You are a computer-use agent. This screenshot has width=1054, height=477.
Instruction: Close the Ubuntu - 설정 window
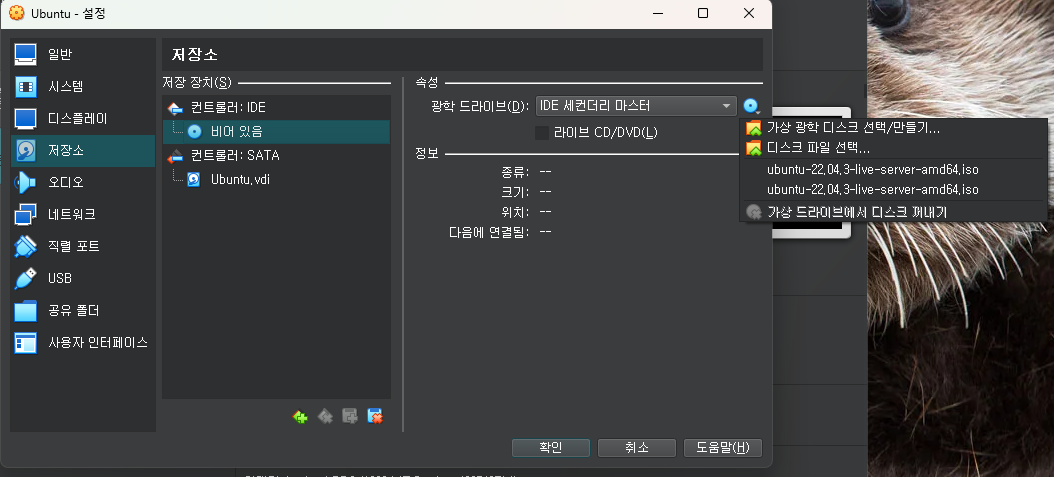749,13
